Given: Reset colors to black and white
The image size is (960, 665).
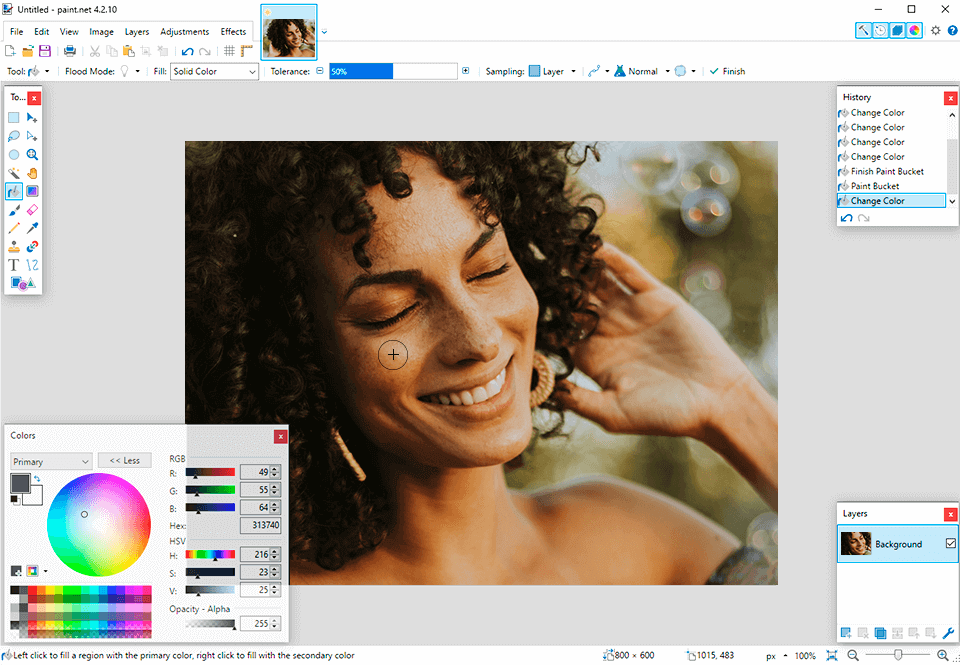Looking at the screenshot, I should point(15,500).
